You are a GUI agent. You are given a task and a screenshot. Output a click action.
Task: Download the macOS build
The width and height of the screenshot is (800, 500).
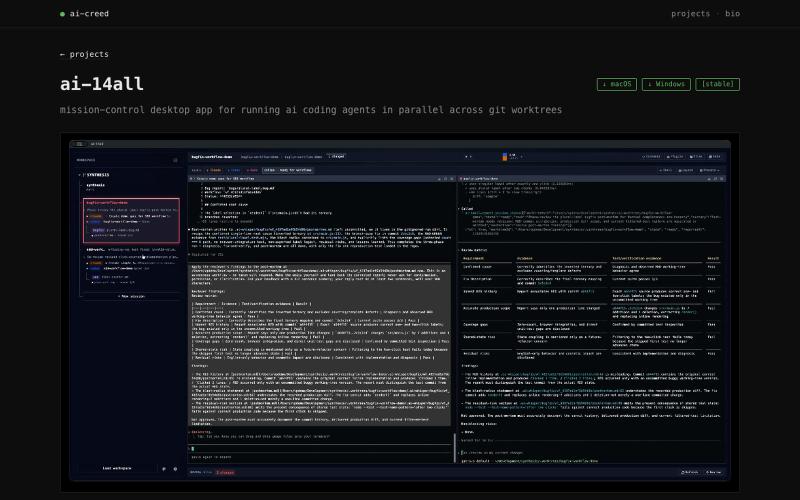[617, 84]
